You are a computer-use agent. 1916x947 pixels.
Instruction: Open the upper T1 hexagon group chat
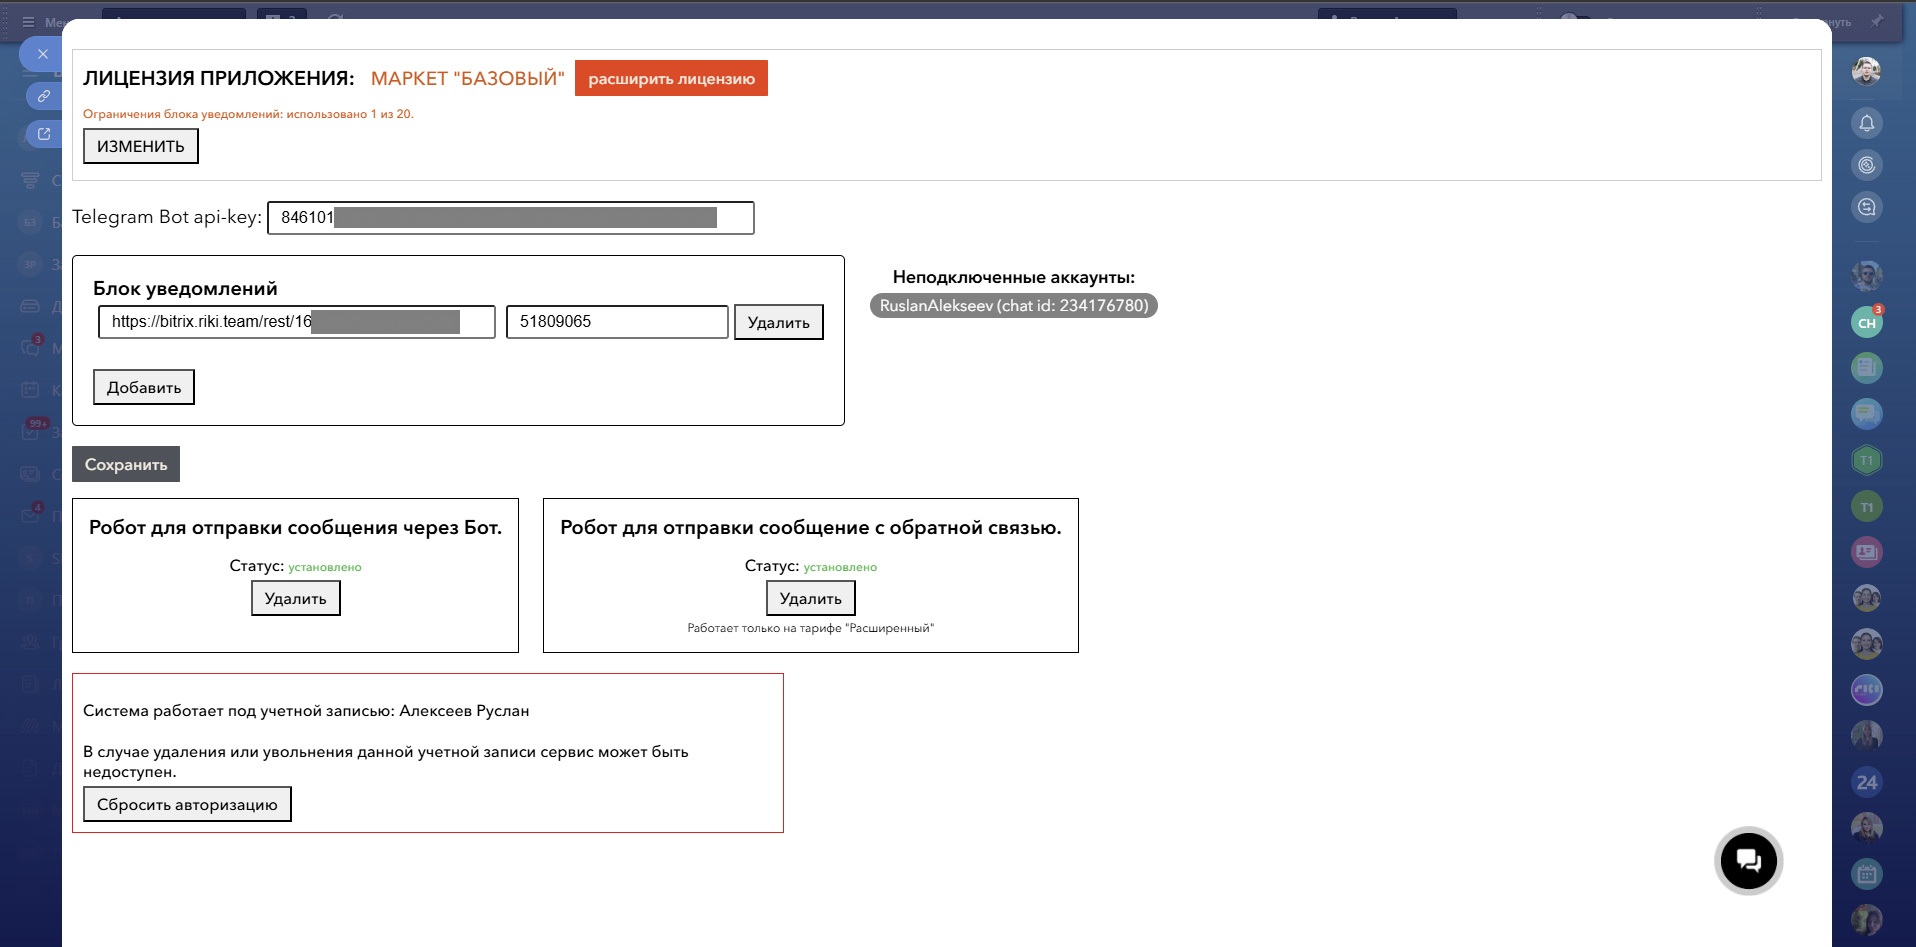1866,460
